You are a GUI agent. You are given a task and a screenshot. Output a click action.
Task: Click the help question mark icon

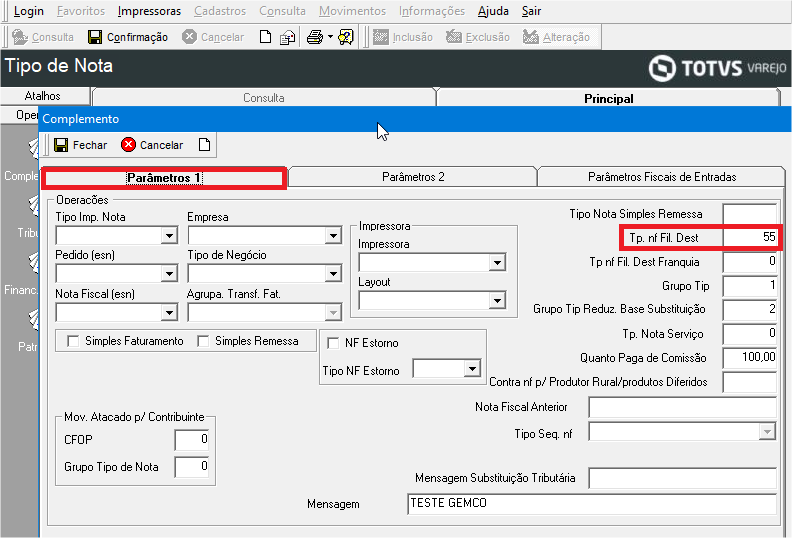(x=346, y=37)
